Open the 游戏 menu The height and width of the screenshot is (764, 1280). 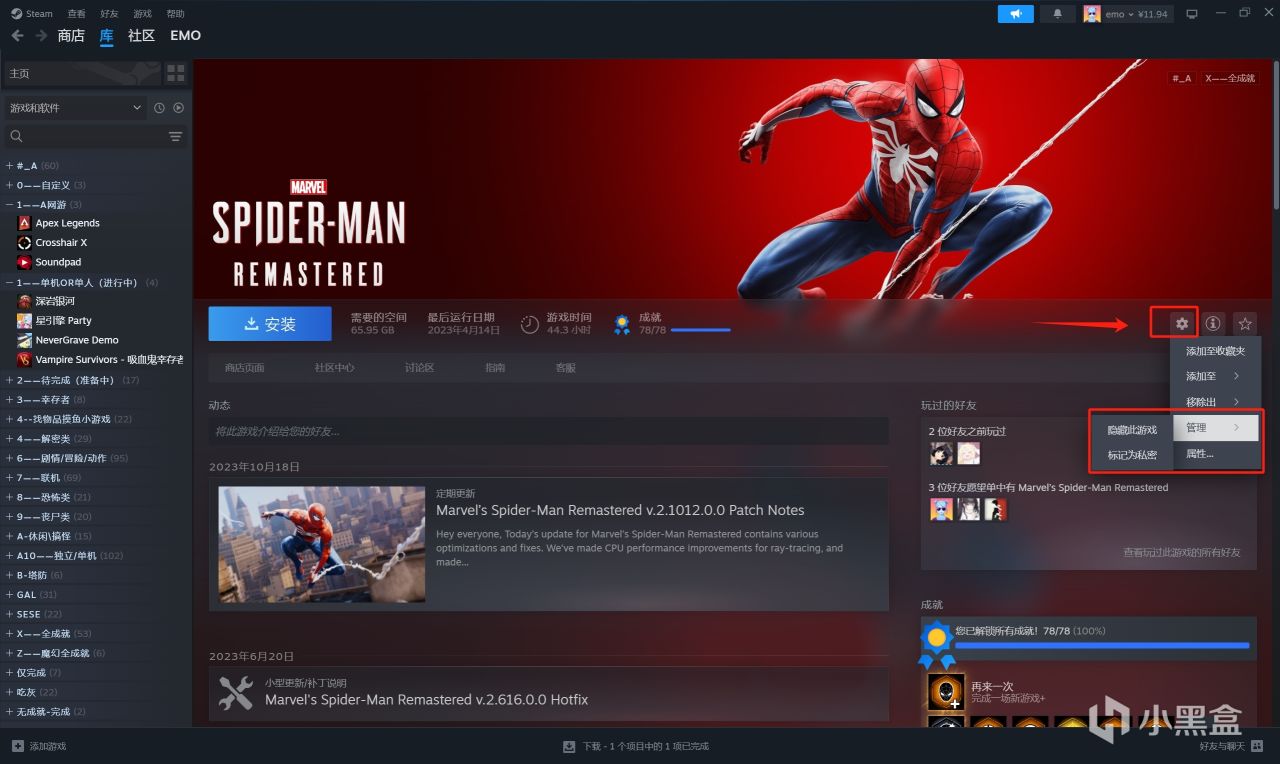pos(142,14)
